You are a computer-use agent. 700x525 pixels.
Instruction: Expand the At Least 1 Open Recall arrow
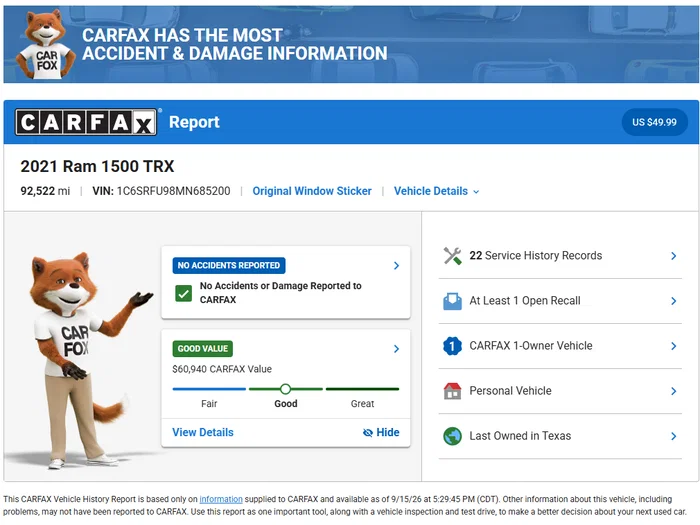point(674,301)
